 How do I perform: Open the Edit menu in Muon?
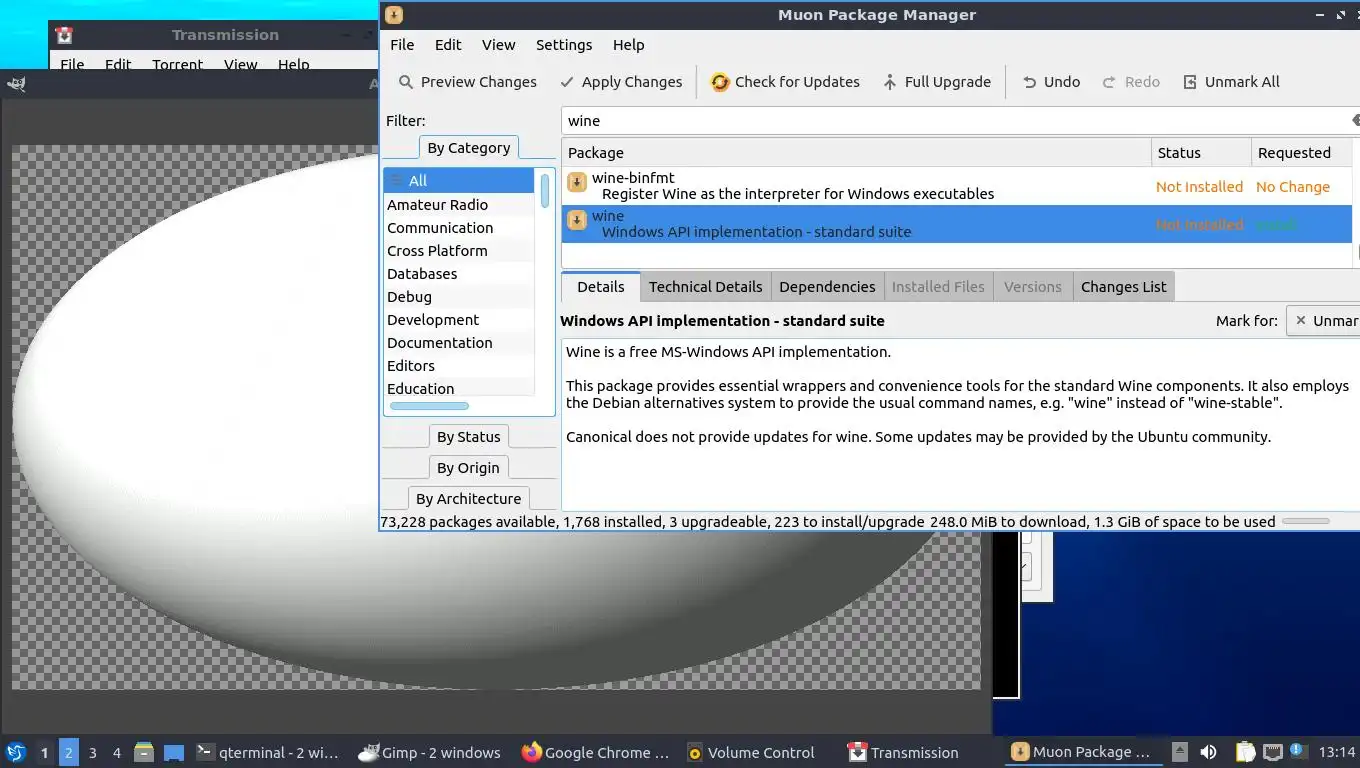coord(448,45)
